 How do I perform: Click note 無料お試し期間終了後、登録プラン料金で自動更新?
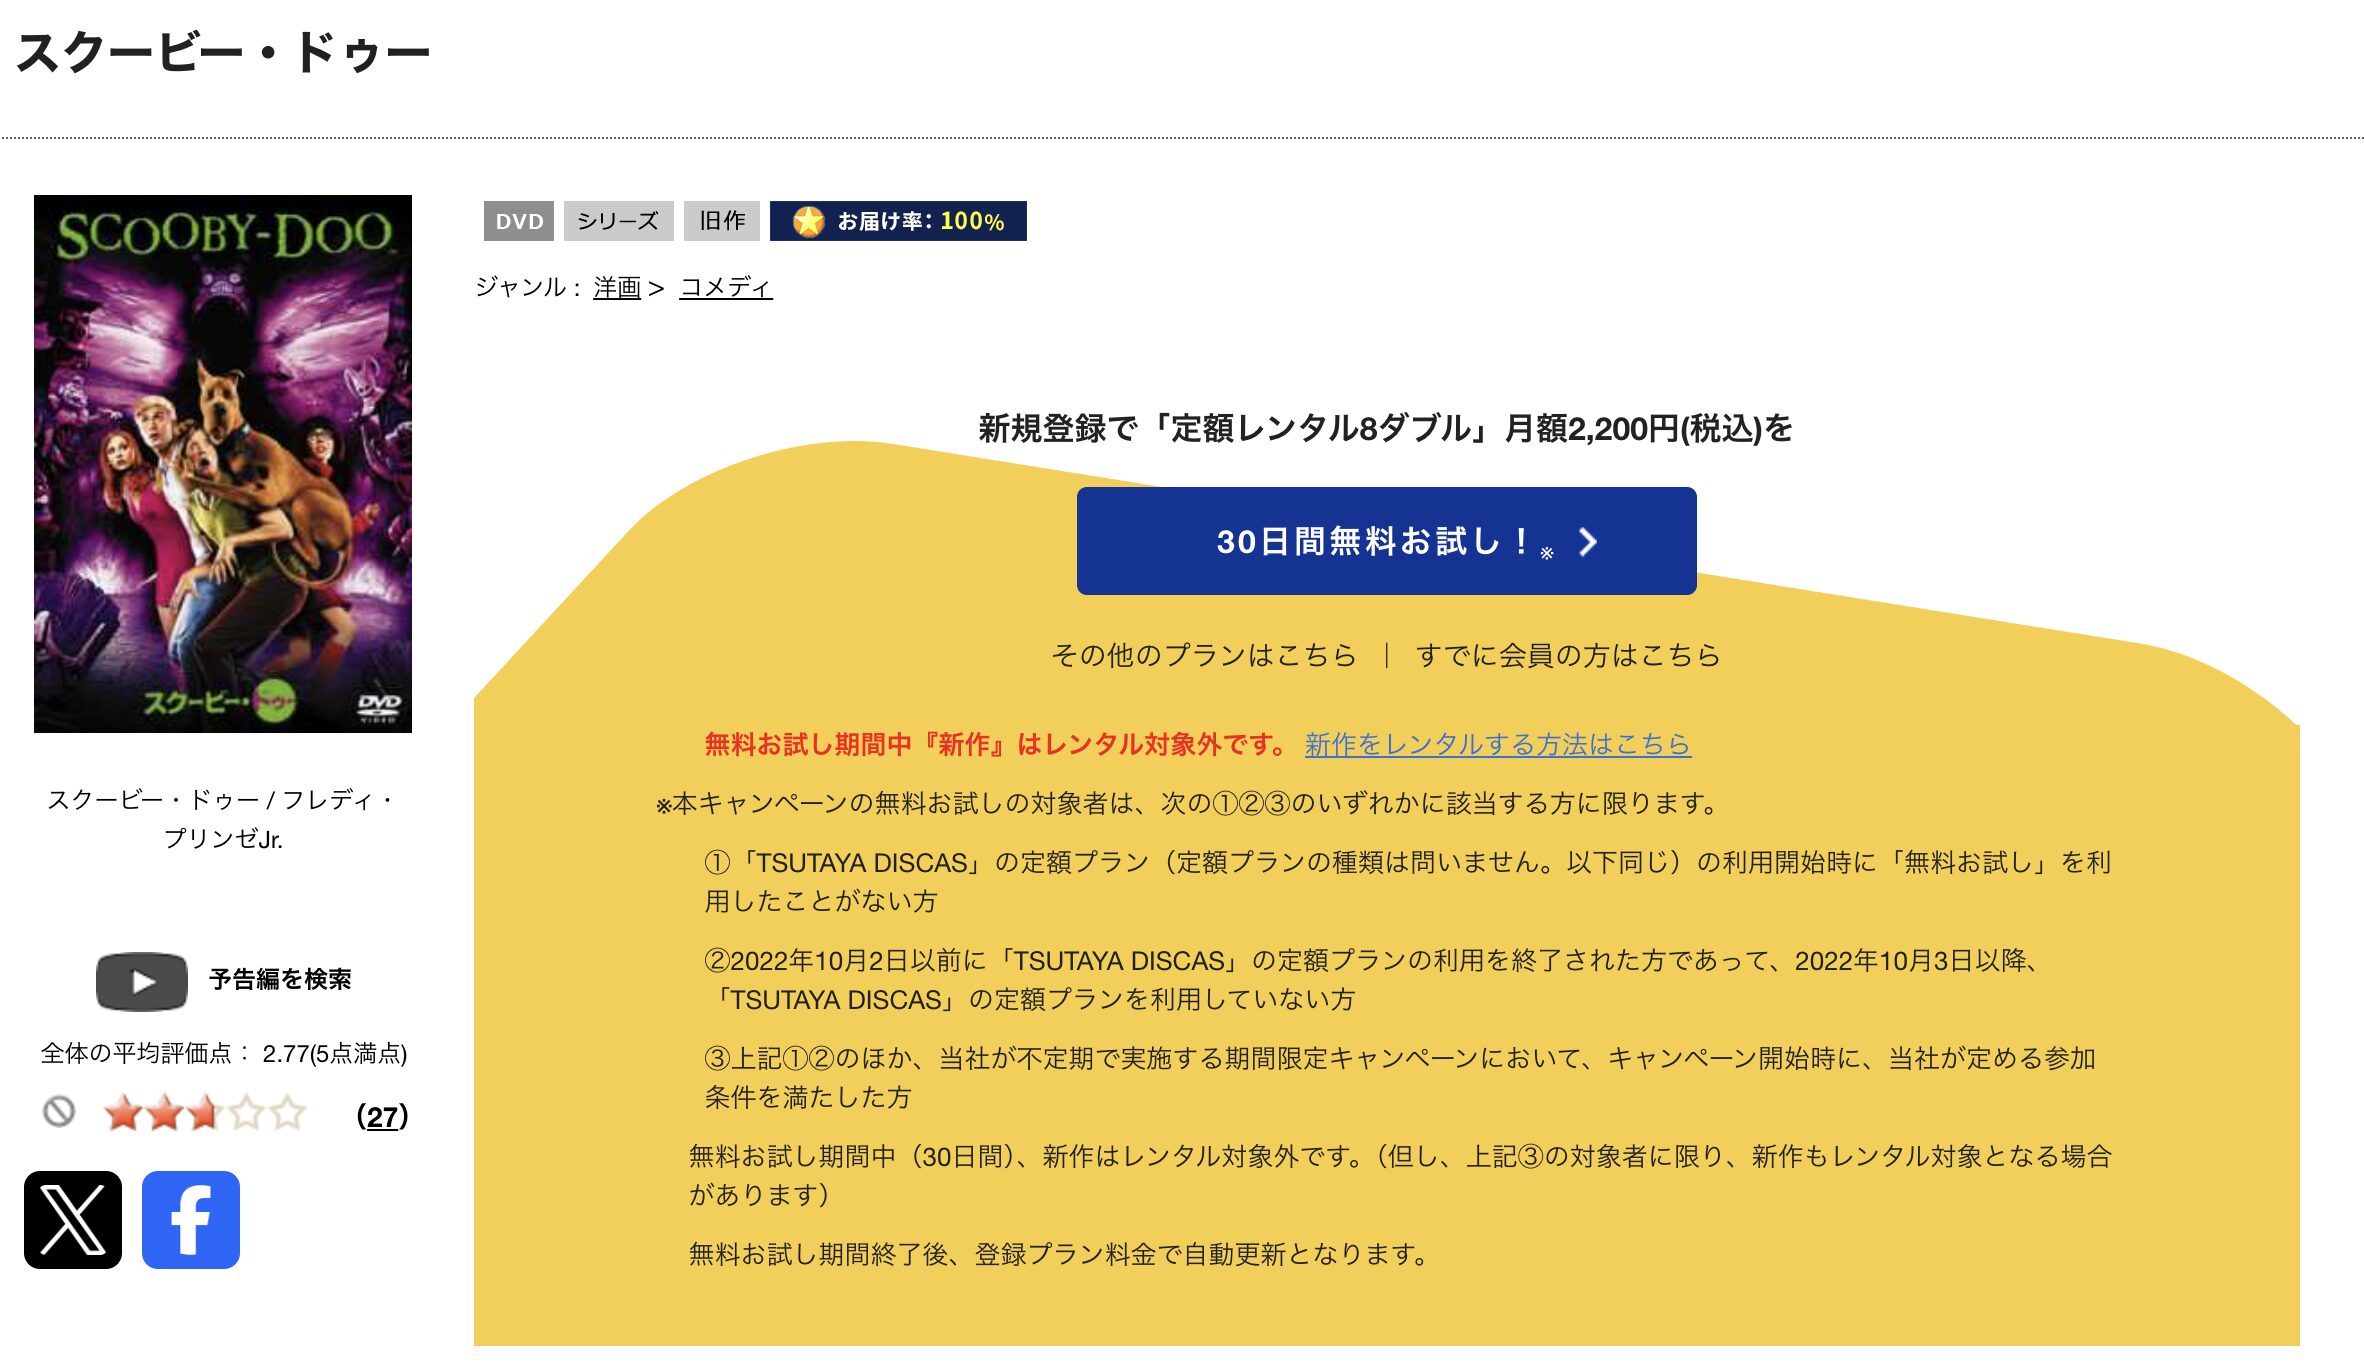click(1060, 1254)
